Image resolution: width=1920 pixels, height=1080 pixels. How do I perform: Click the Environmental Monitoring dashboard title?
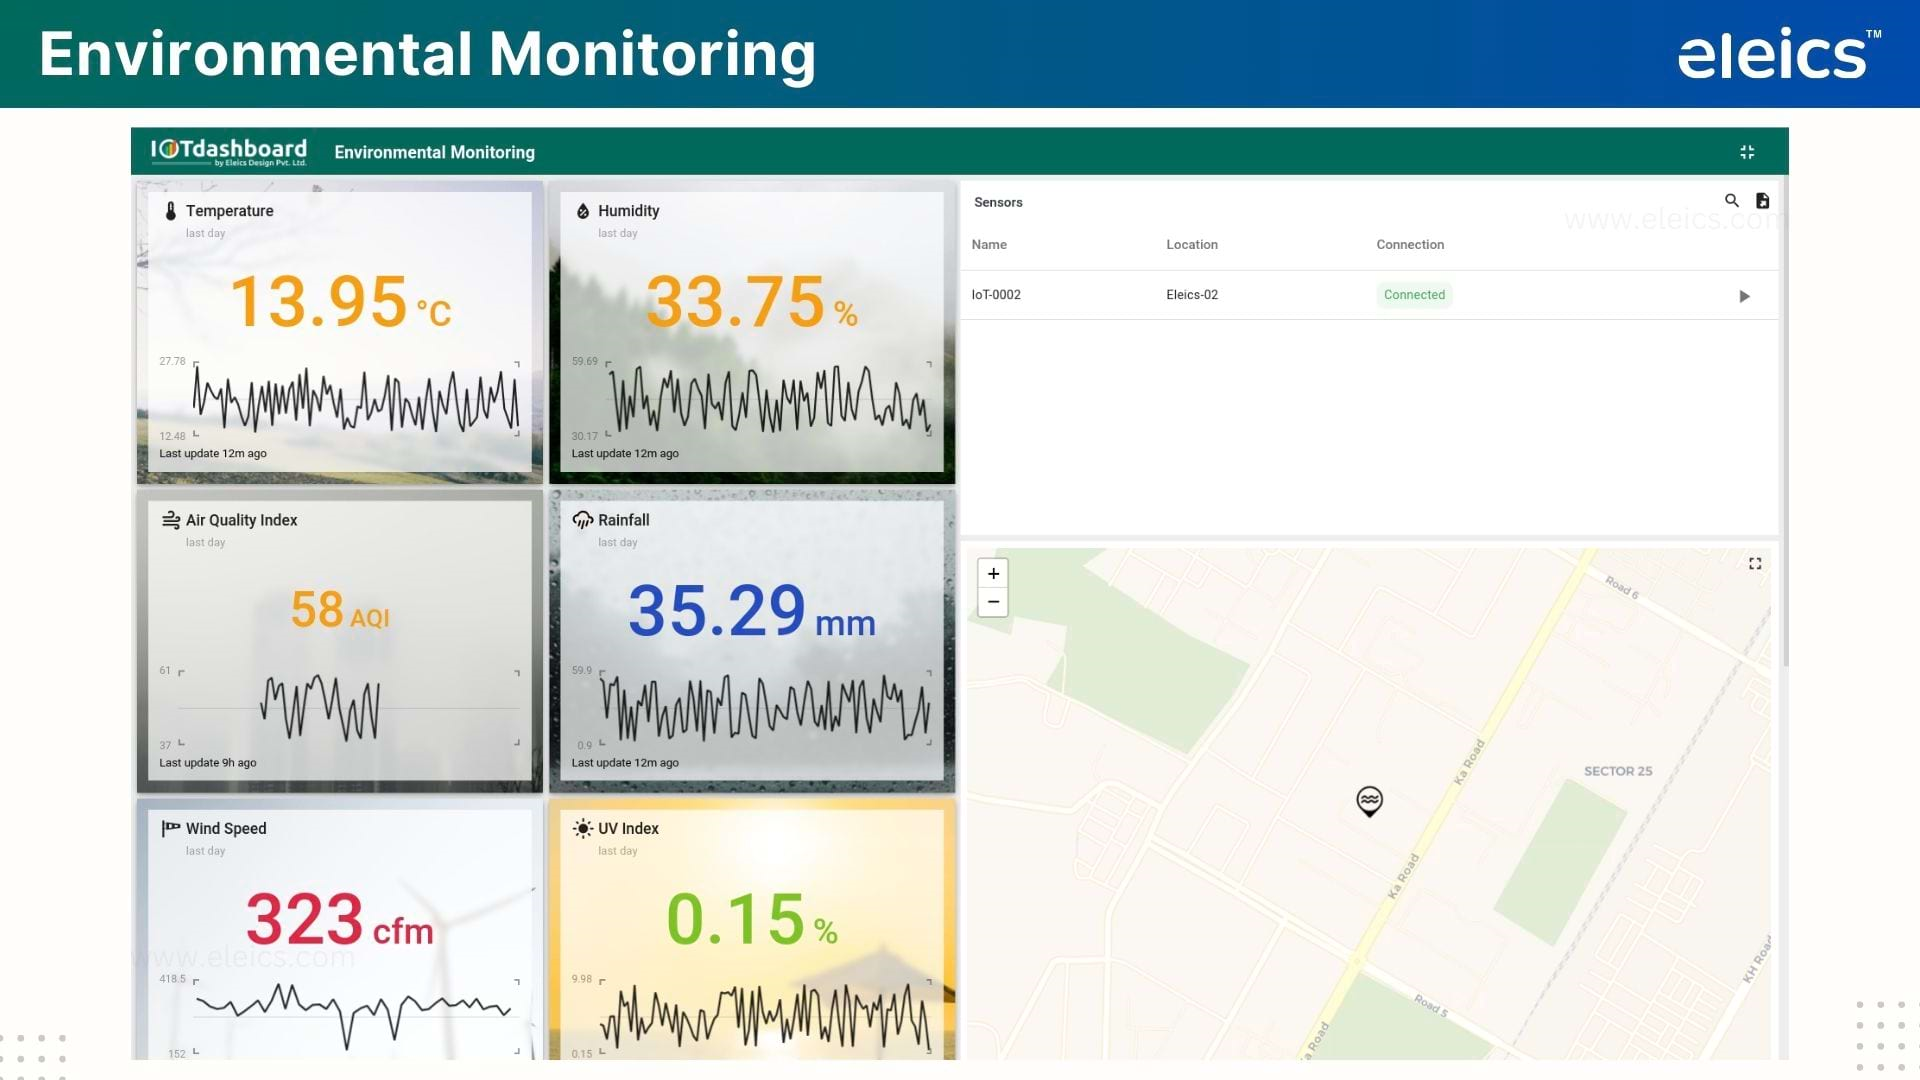pos(434,152)
